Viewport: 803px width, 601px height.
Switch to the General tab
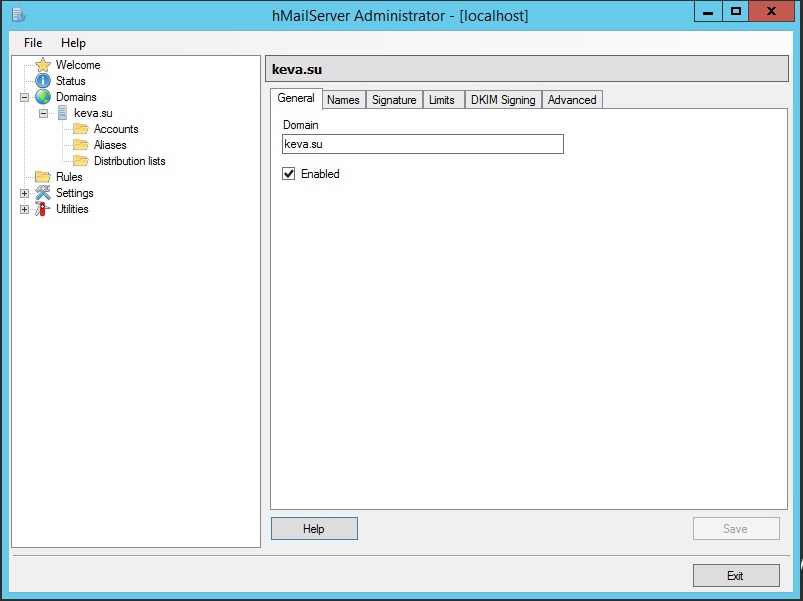(296, 98)
